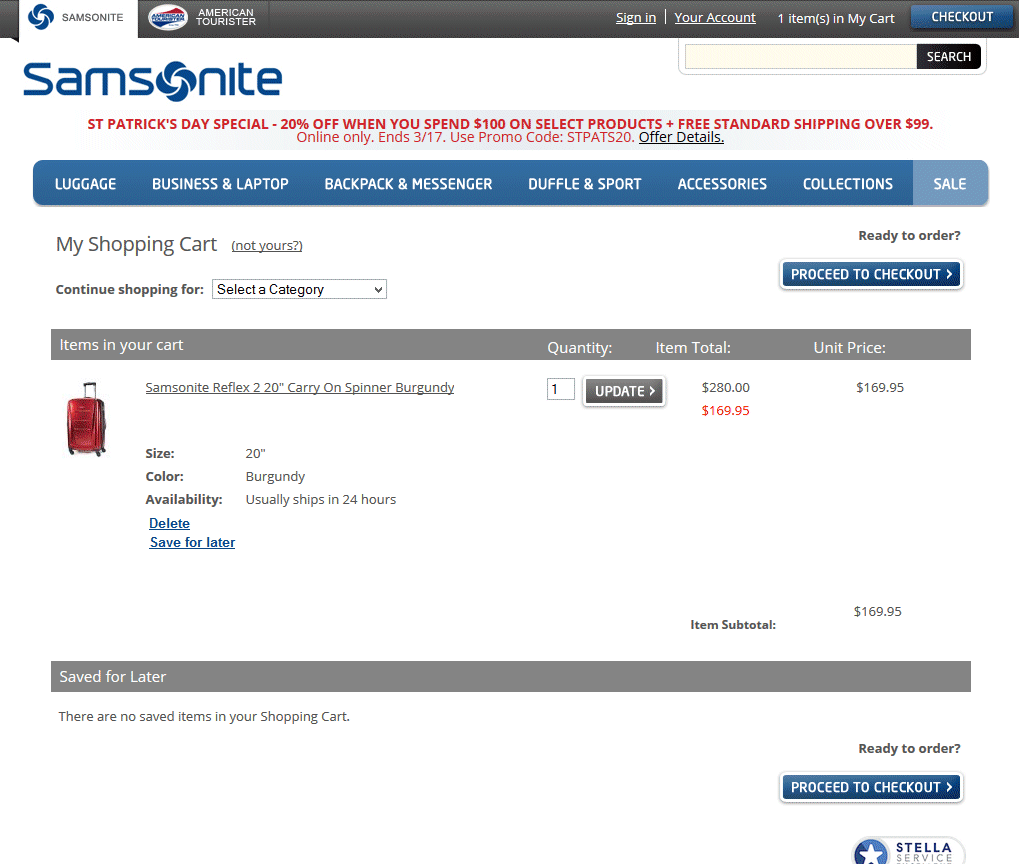Click top Proceed to Checkout button
Image resolution: width=1019 pixels, height=864 pixels.
pyautogui.click(x=871, y=274)
